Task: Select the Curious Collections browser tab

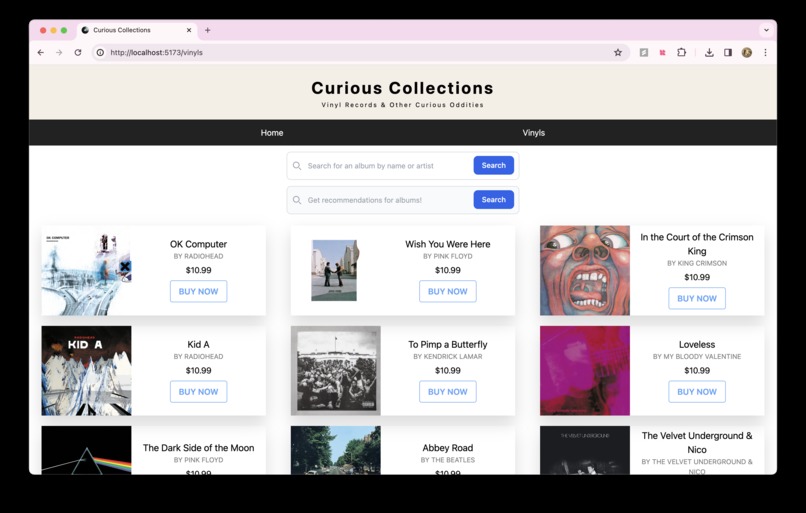Action: 137,30
